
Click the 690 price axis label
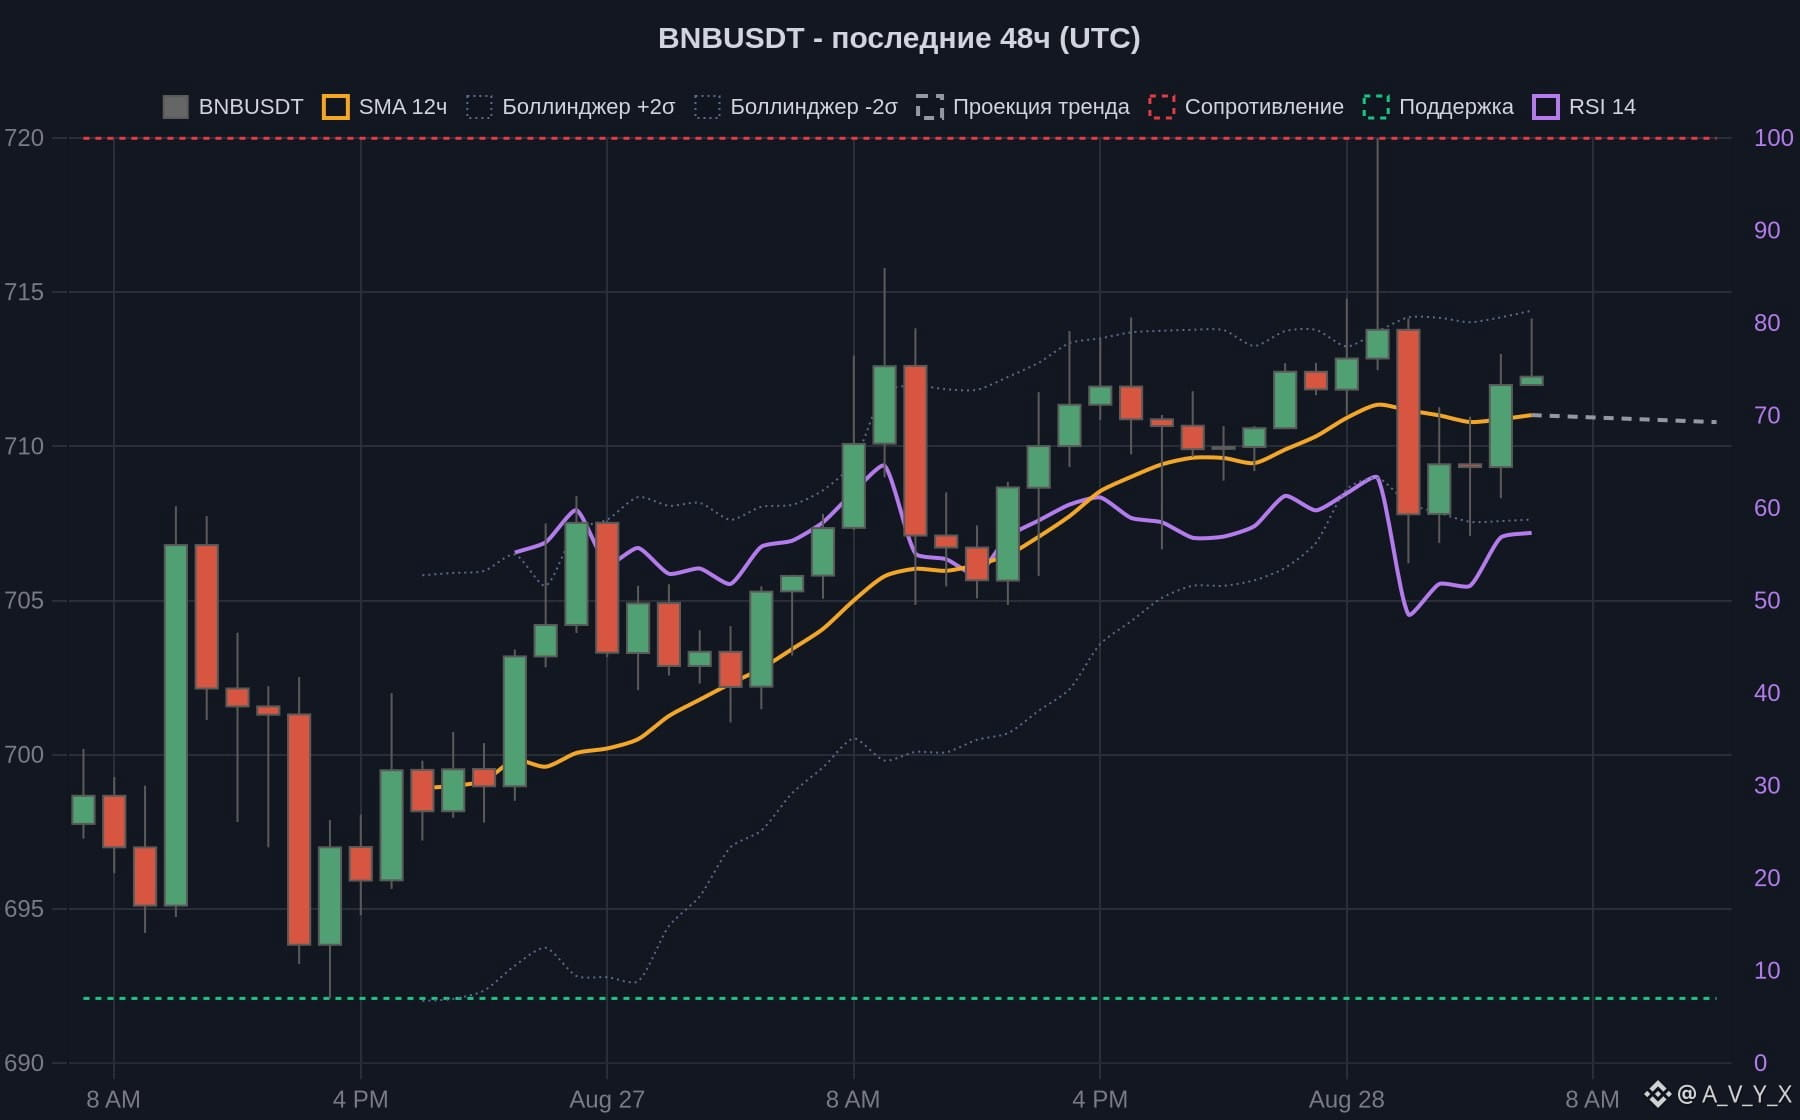[x=24, y=1063]
